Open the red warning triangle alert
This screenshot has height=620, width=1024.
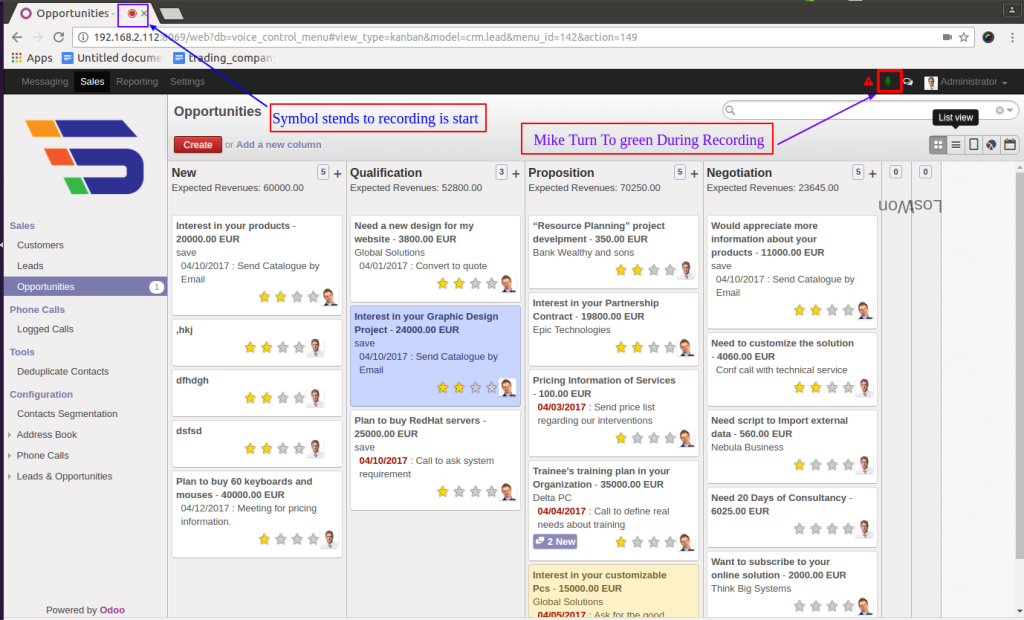click(x=868, y=82)
